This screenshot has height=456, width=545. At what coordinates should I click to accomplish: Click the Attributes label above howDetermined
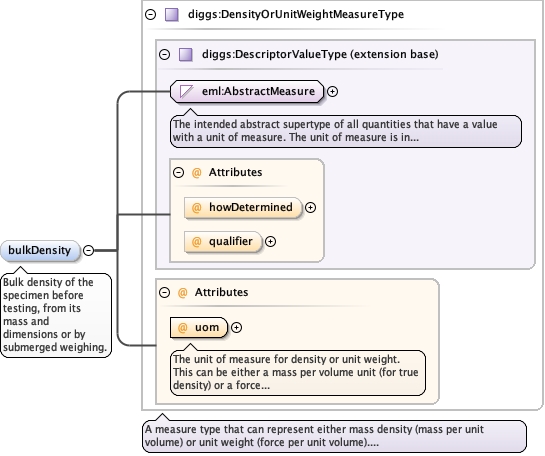point(235,172)
